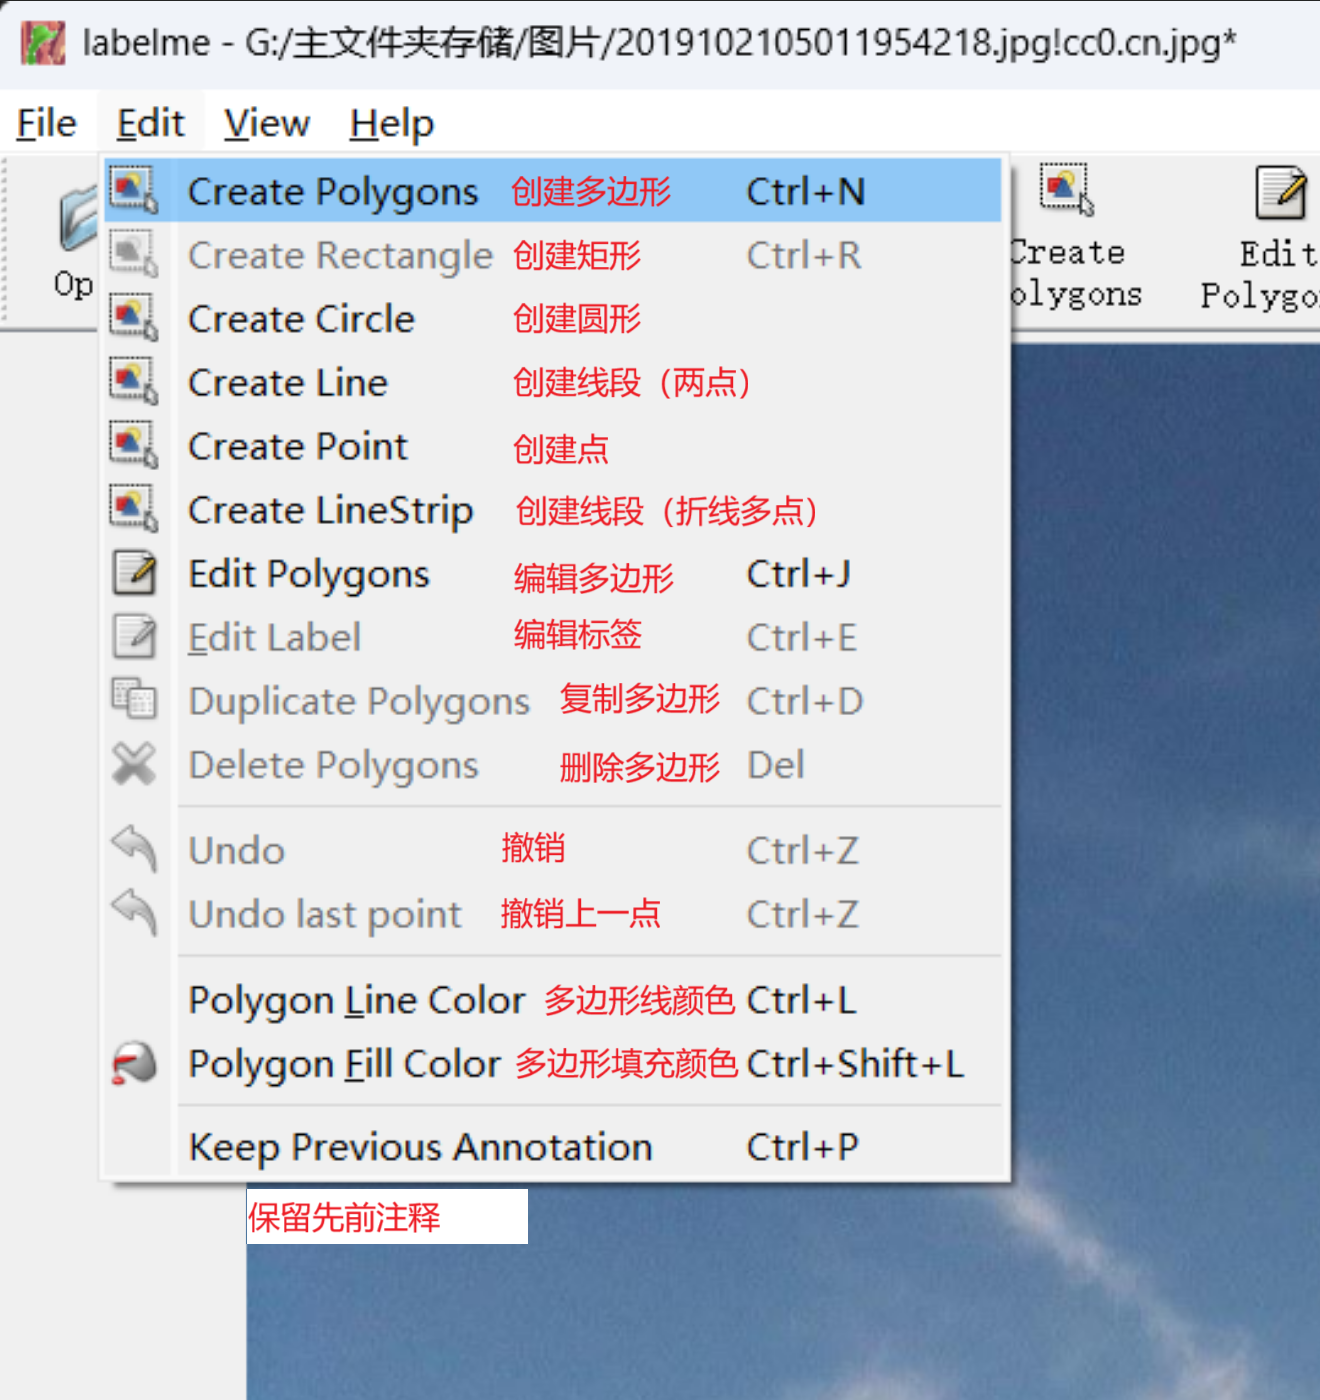1320x1400 pixels.
Task: Click the Polygon Fill Color paint icon
Action: (134, 1064)
